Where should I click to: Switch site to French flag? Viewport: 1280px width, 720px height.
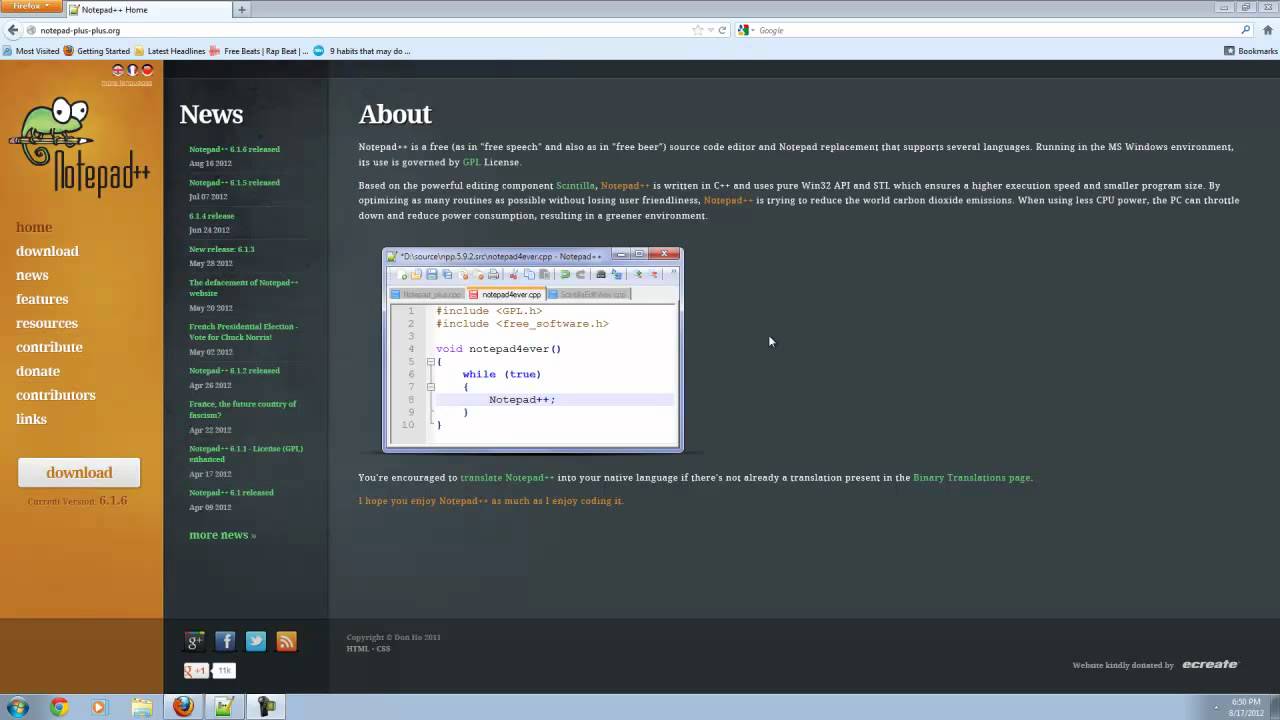point(132,70)
